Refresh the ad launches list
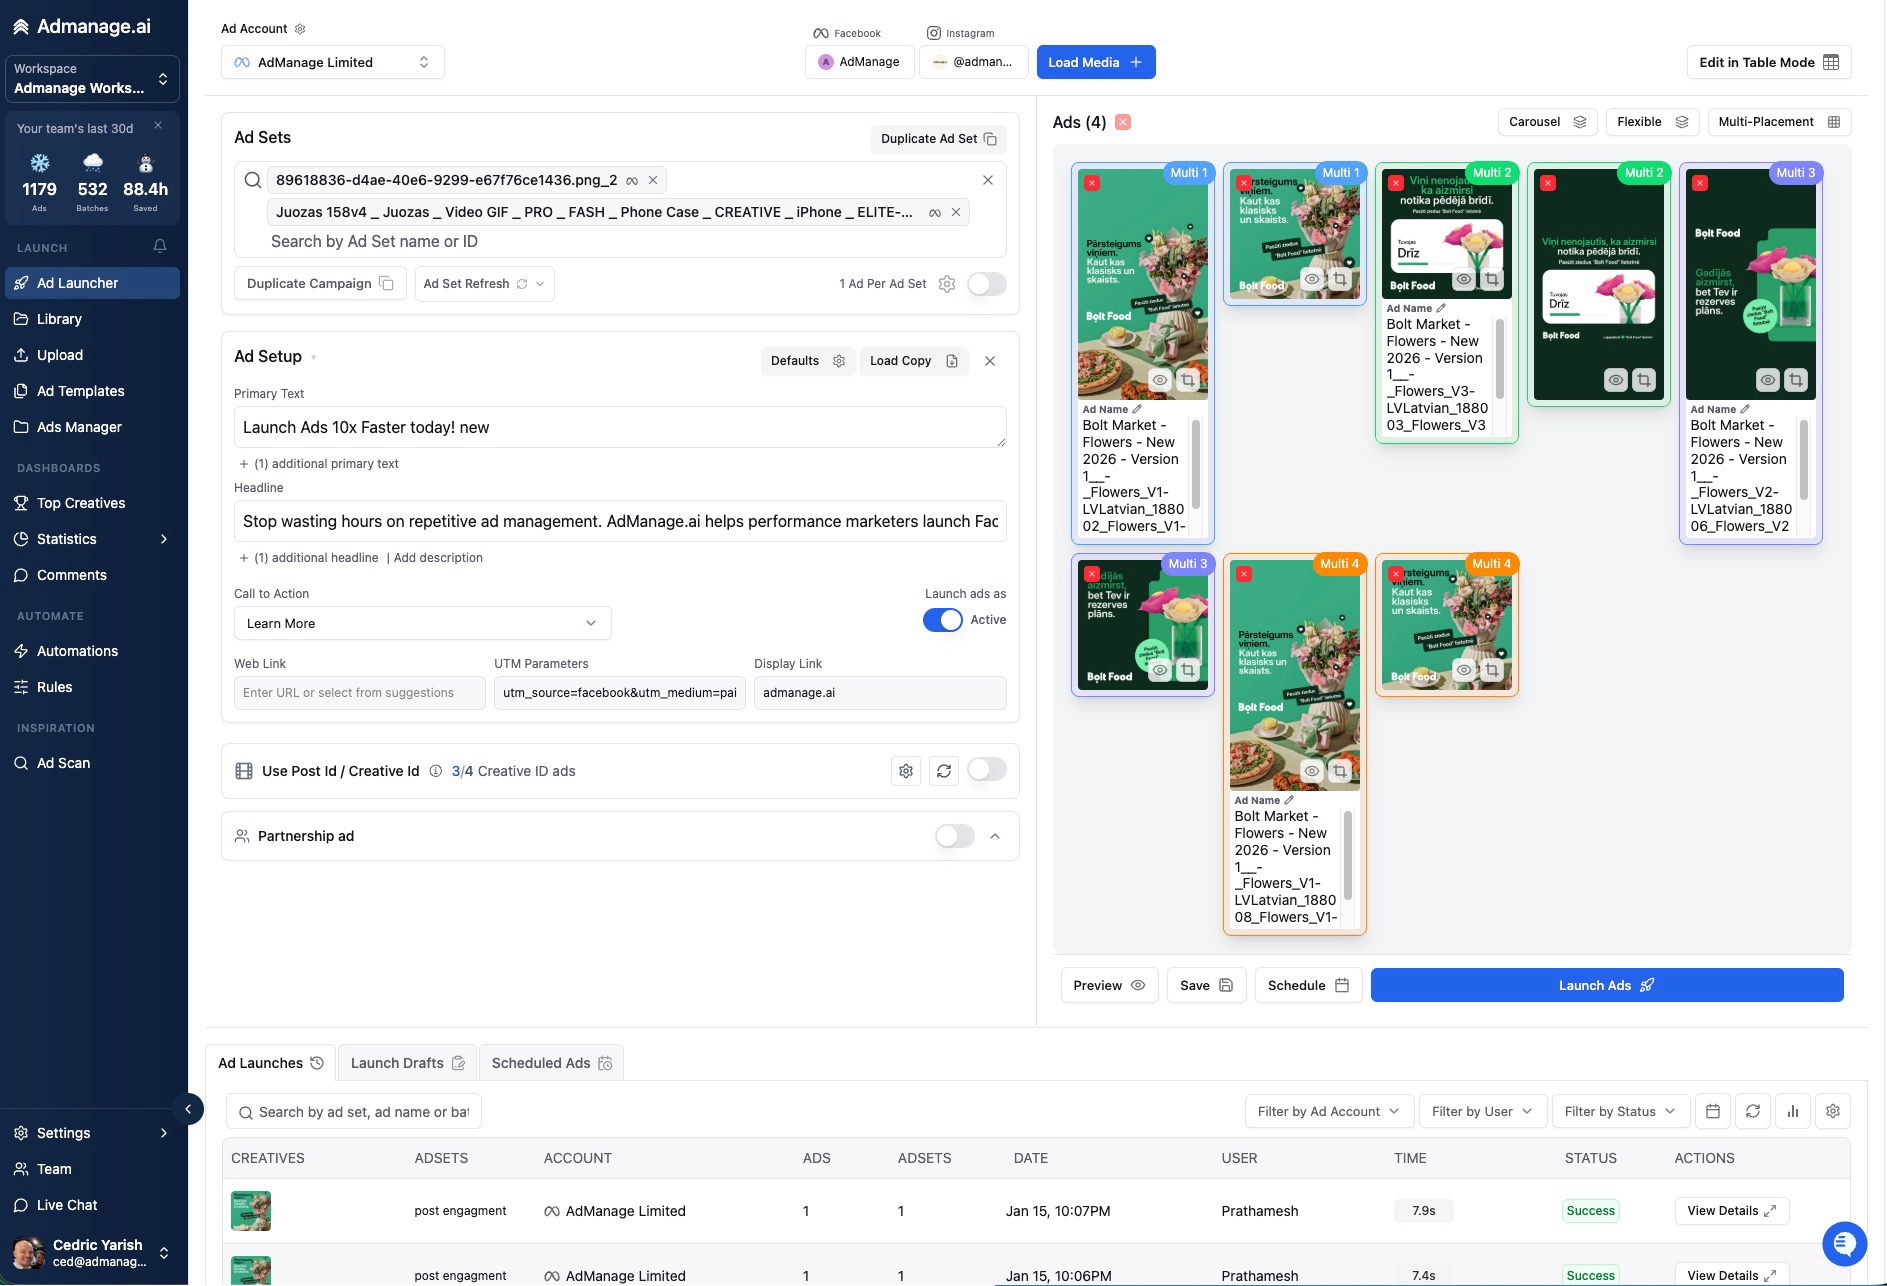The width and height of the screenshot is (1887, 1286). 1753,1111
